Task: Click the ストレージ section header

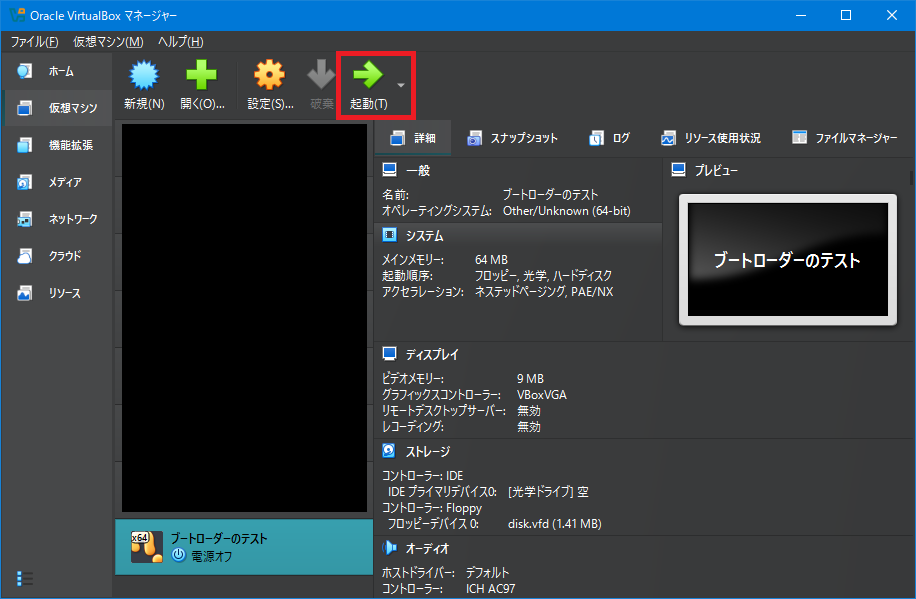Action: click(x=428, y=451)
